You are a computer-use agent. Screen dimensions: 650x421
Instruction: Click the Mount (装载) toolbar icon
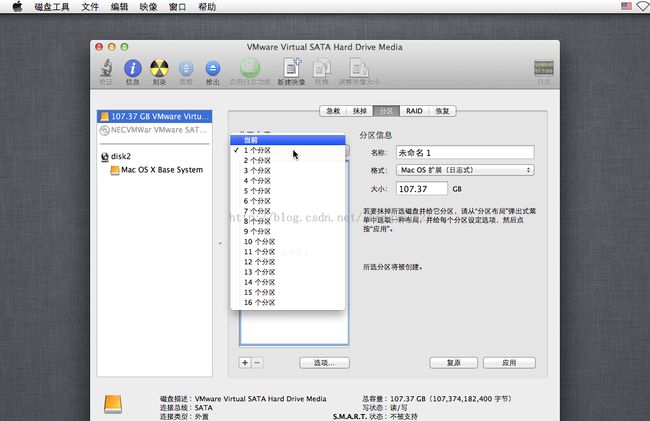[186, 69]
